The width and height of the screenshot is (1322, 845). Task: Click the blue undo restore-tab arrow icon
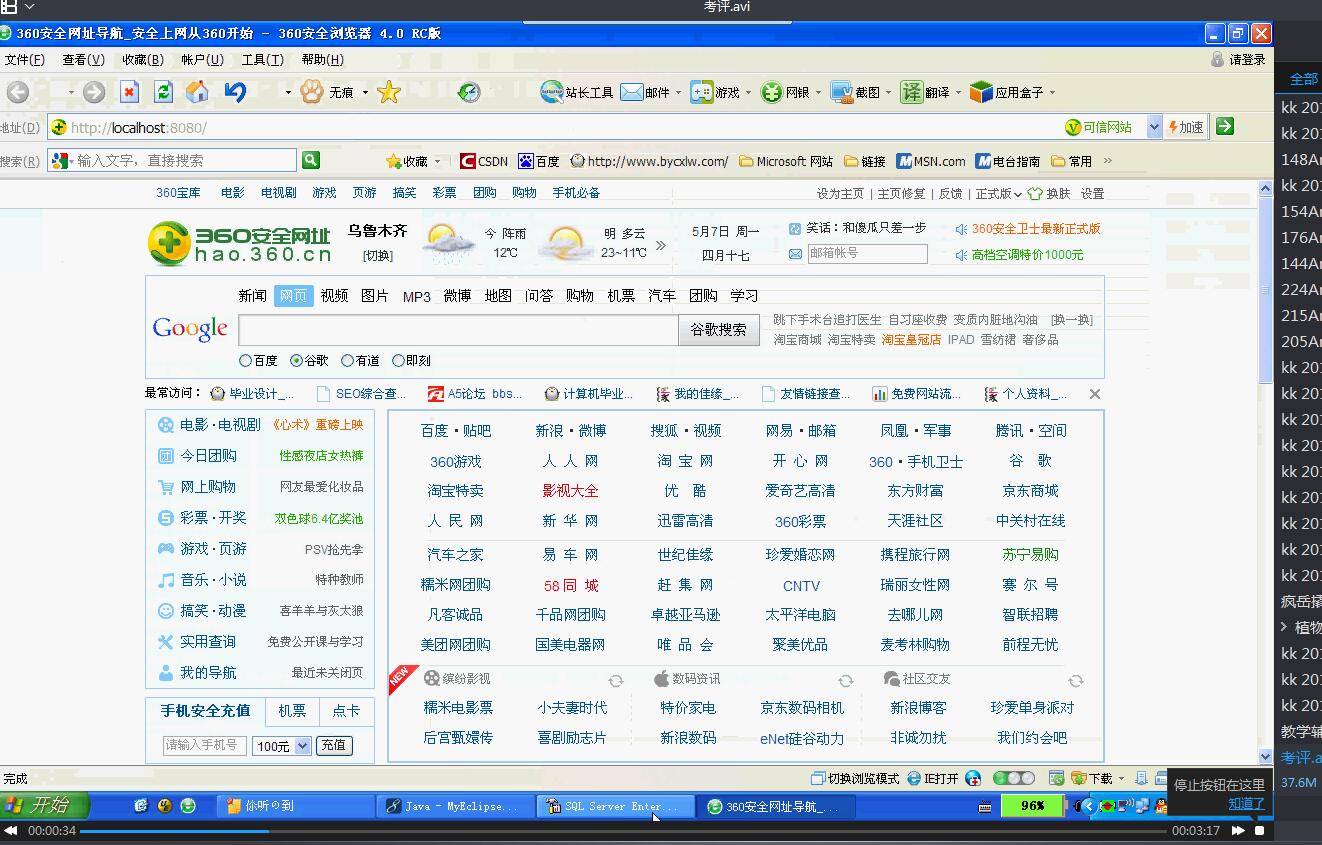[235, 92]
